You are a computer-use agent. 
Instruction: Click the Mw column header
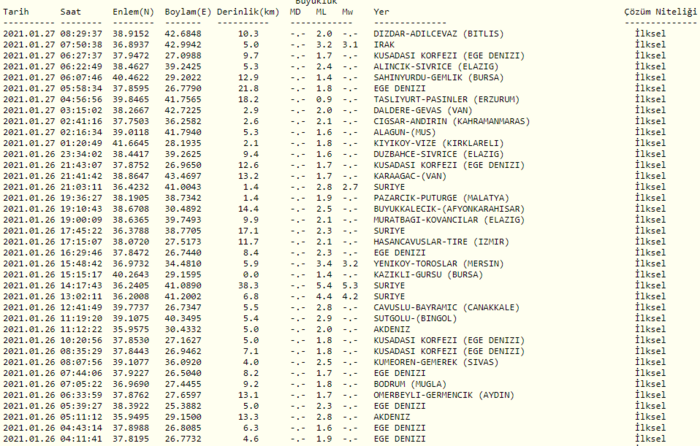pos(347,12)
